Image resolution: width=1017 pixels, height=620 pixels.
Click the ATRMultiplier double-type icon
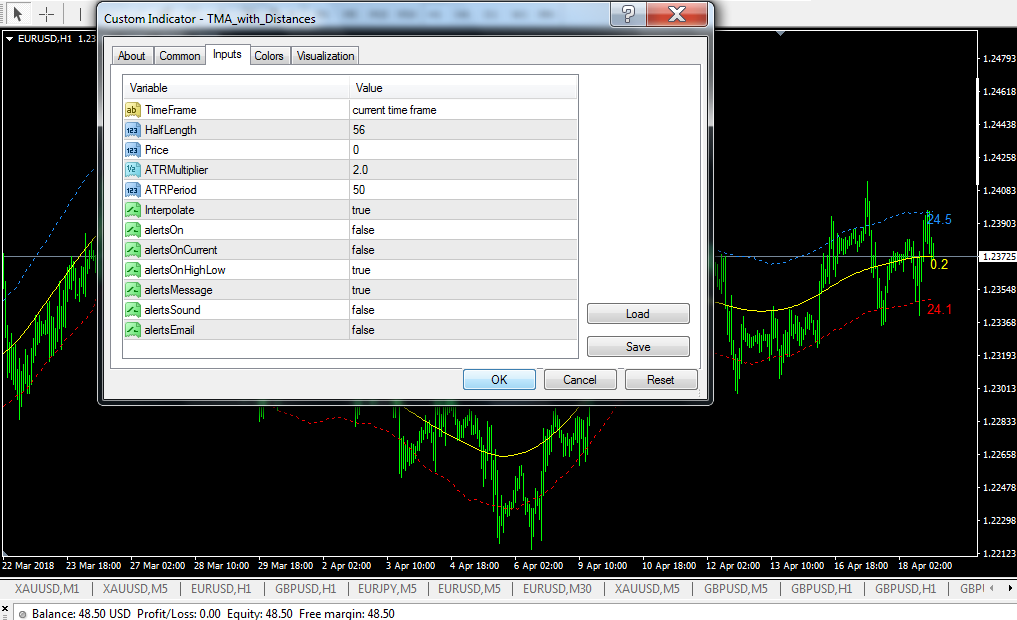tap(132, 170)
